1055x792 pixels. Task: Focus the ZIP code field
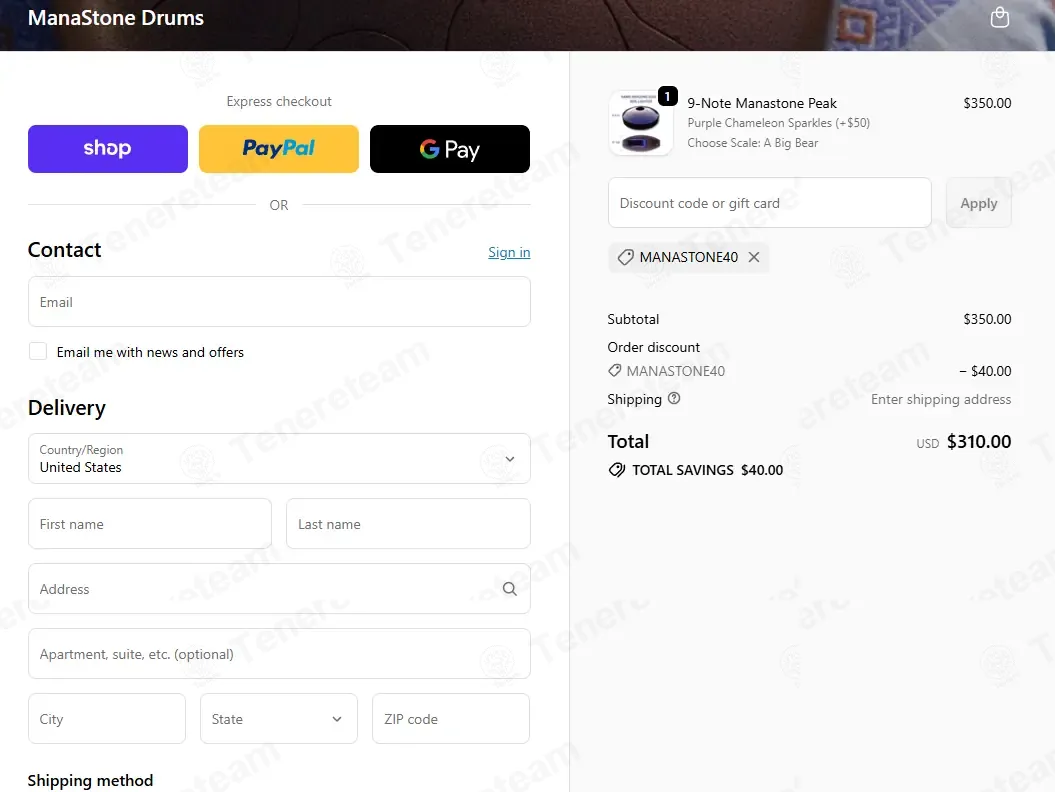pos(451,719)
